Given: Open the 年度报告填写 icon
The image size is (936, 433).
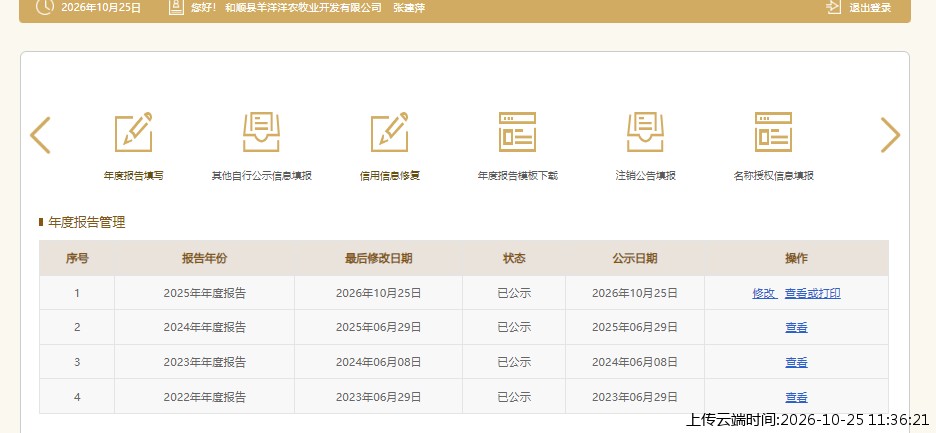Looking at the screenshot, I should 133,132.
